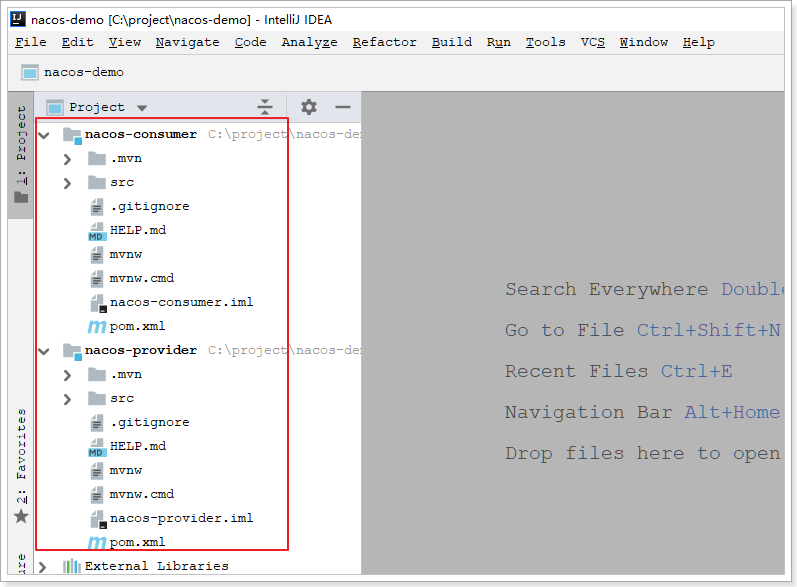Open Project view settings gear
The image size is (797, 587).
(309, 107)
